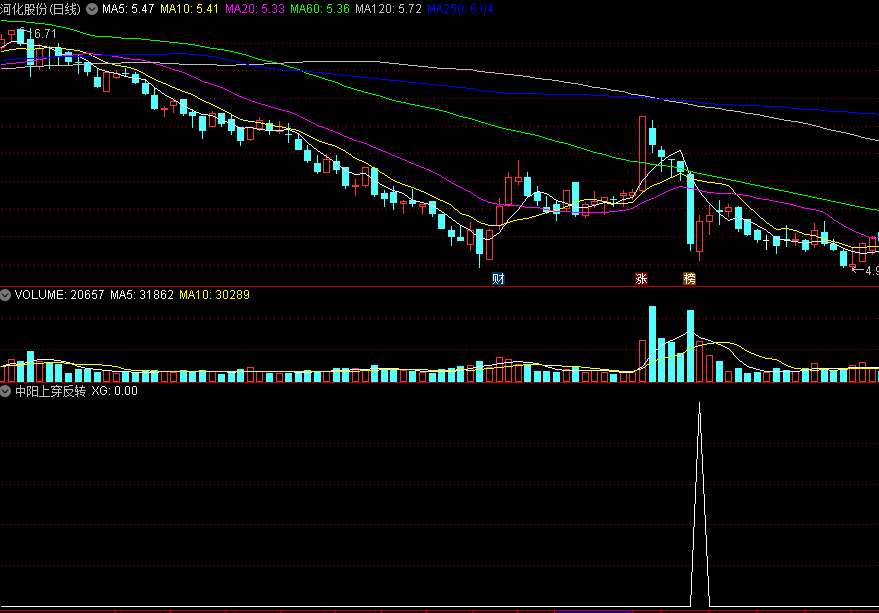Click the 涨 limit-up marker icon

641,279
